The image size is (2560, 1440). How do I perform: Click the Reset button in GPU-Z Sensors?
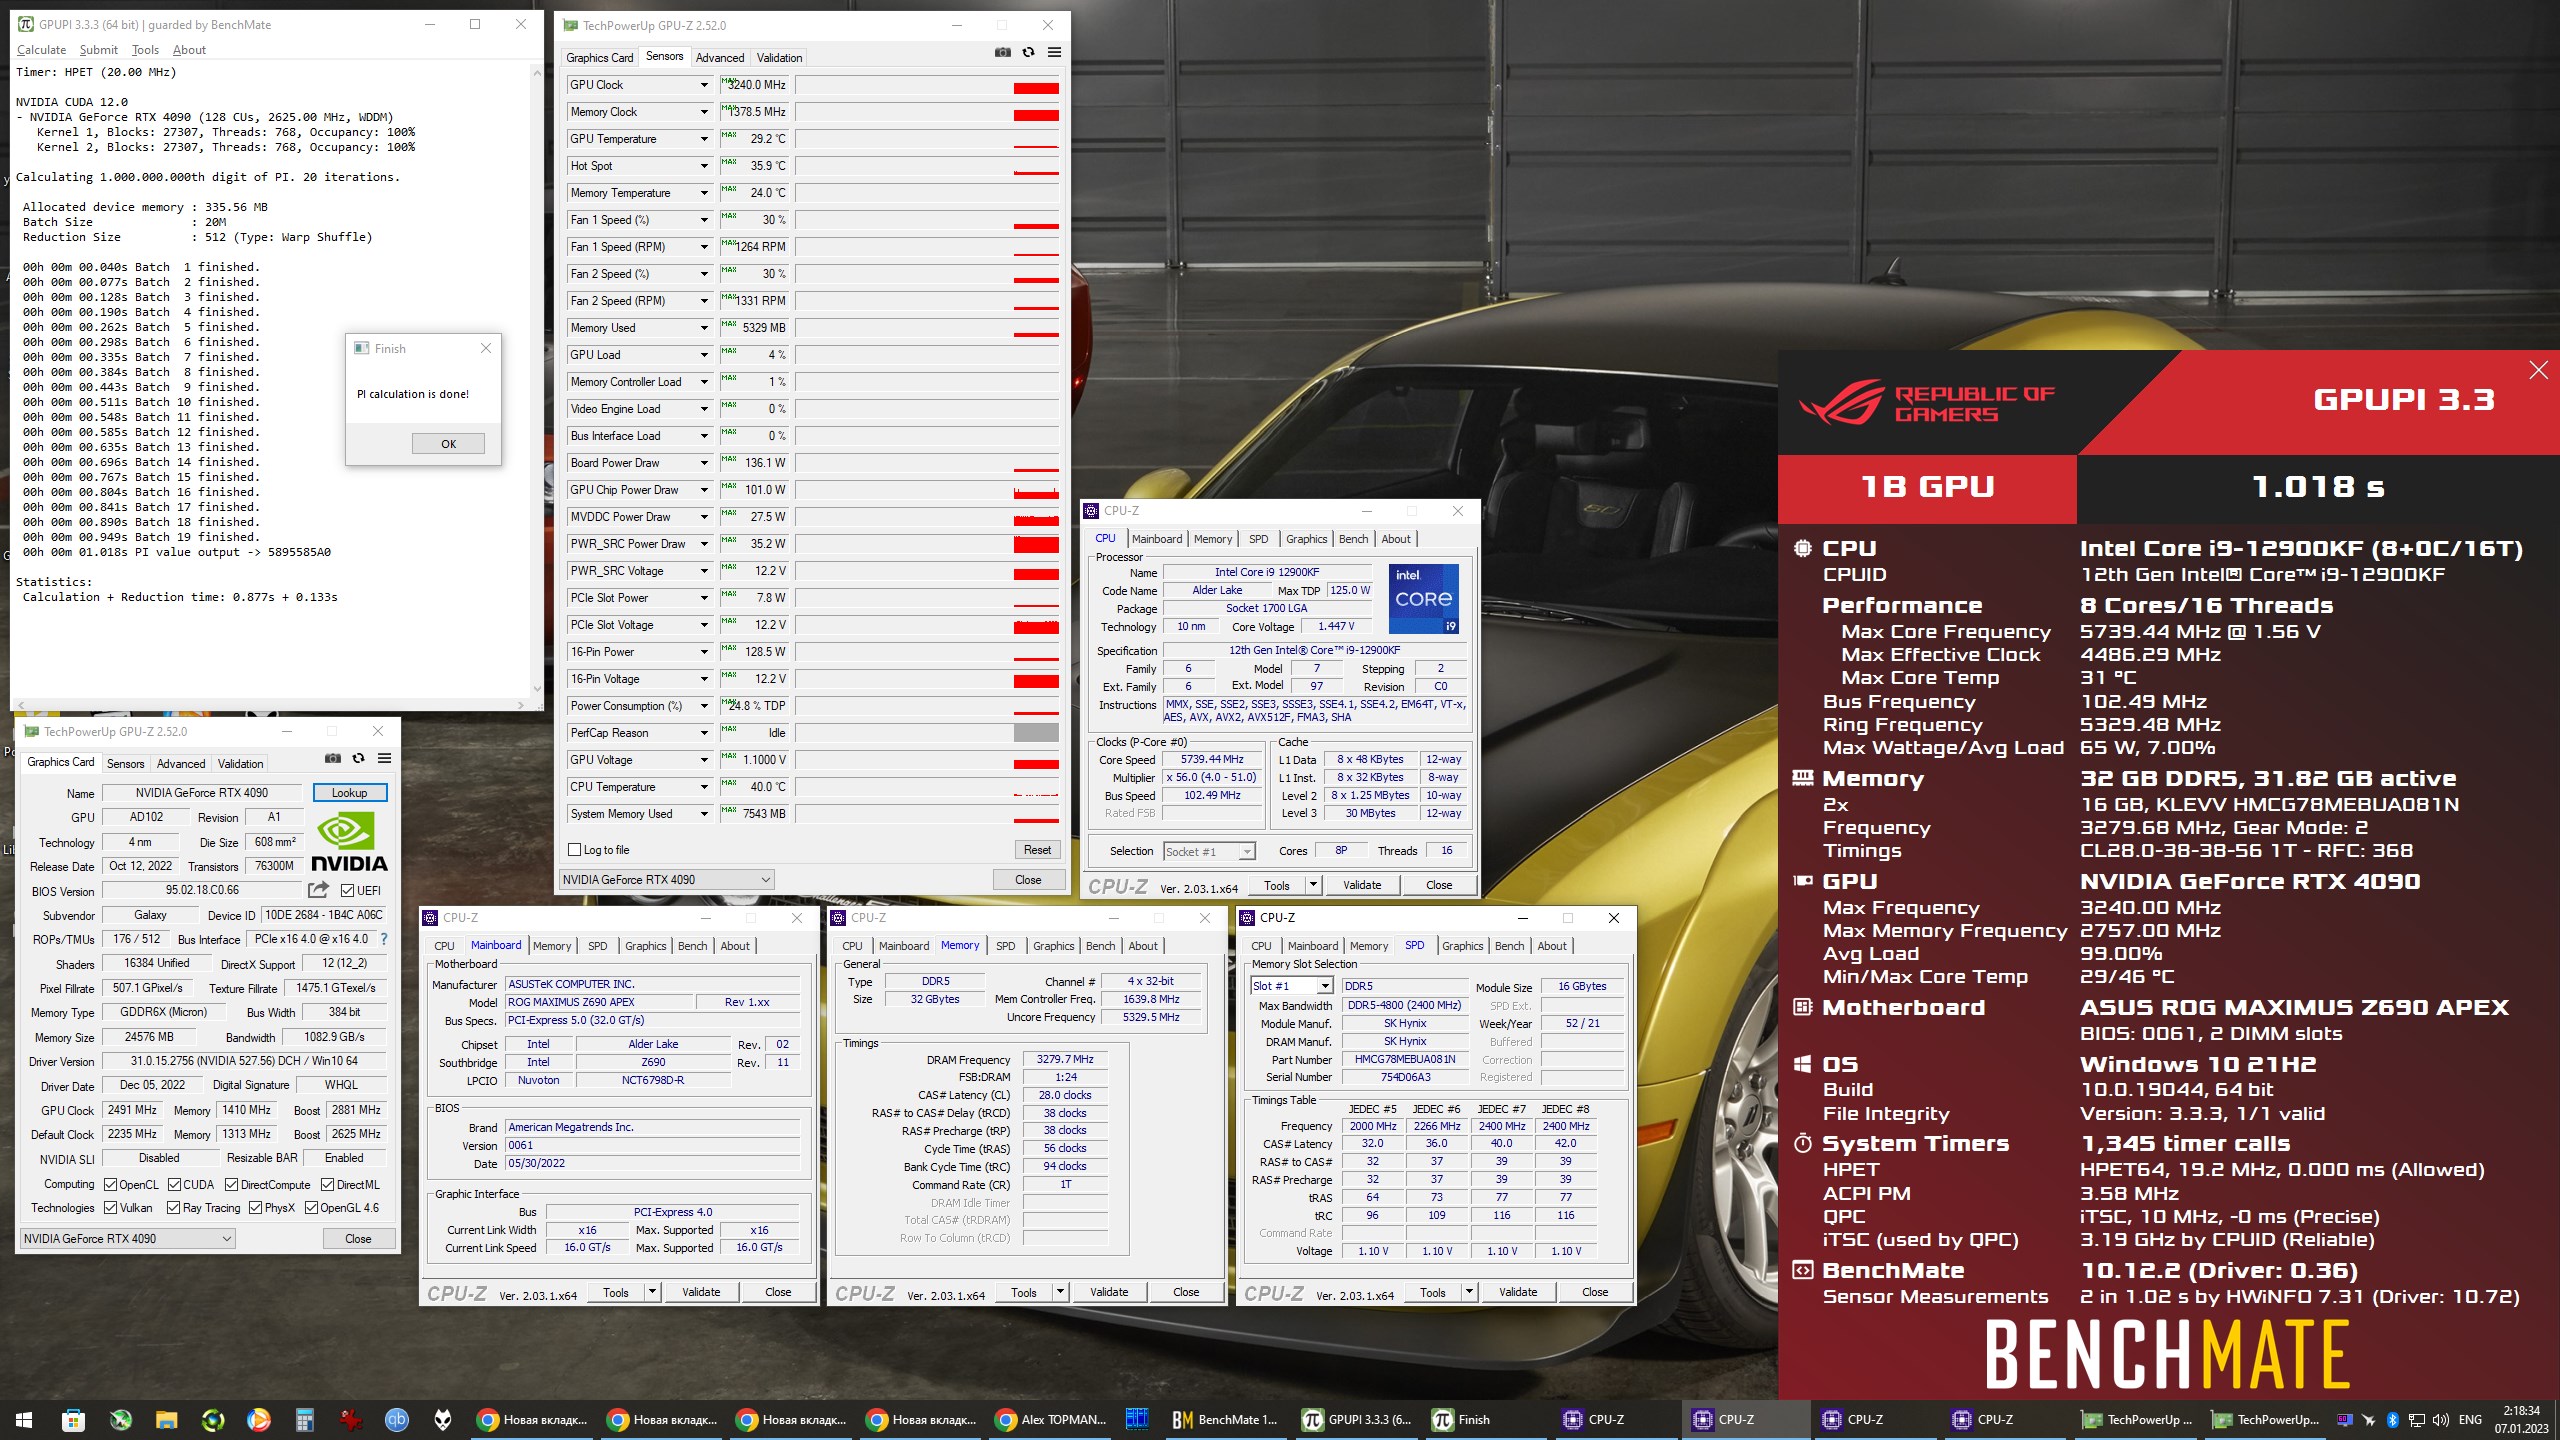(1037, 850)
